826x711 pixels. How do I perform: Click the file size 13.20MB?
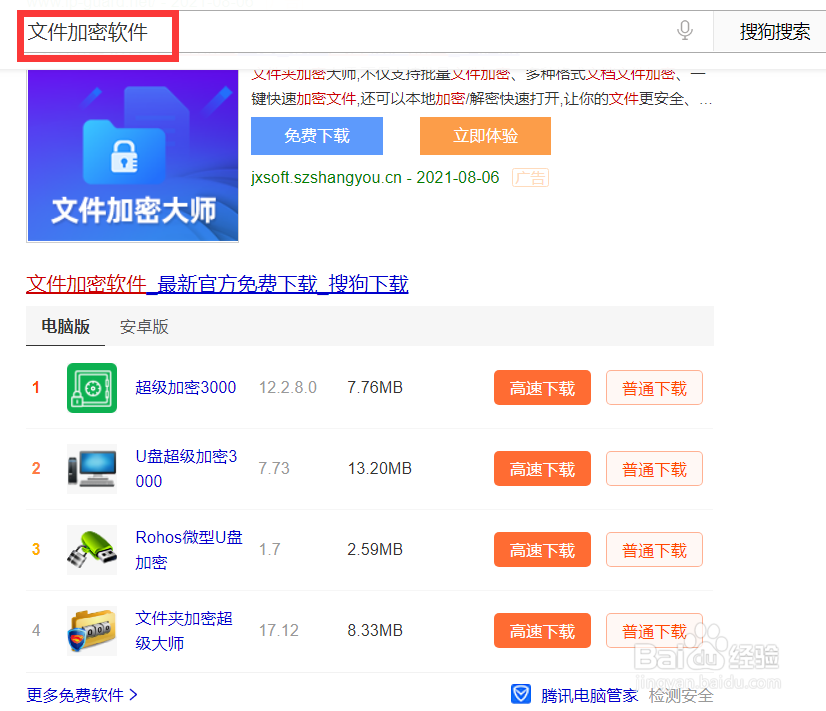(380, 468)
